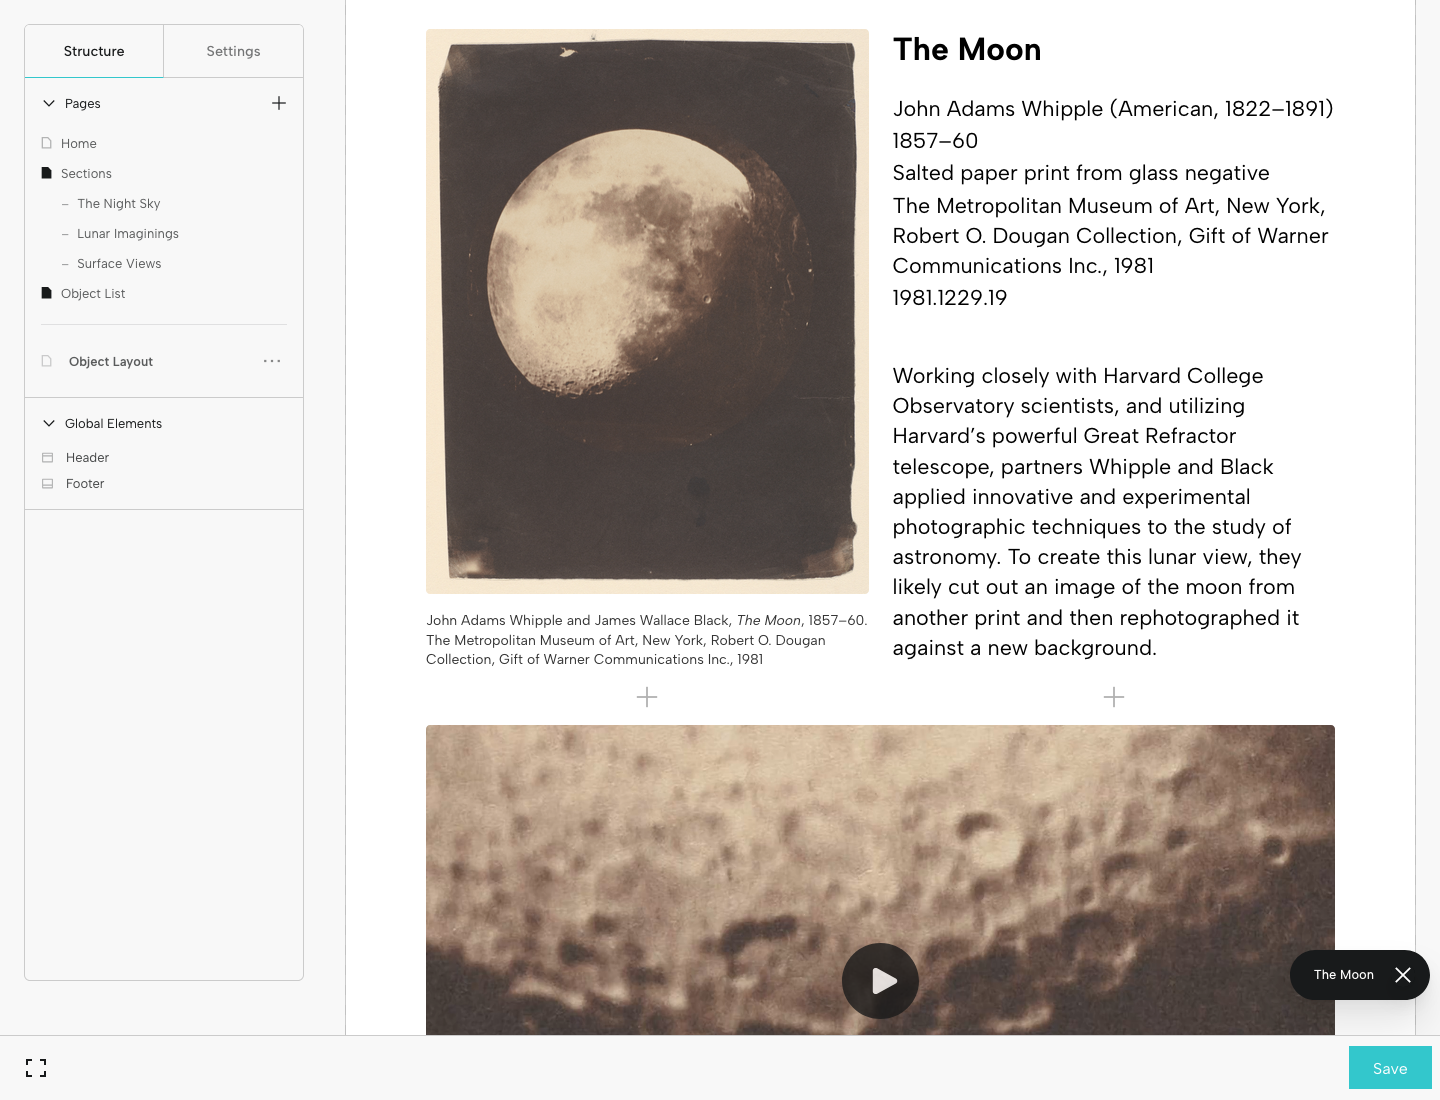Dismiss The Moon pill with X
This screenshot has height=1100, width=1440.
click(x=1403, y=975)
